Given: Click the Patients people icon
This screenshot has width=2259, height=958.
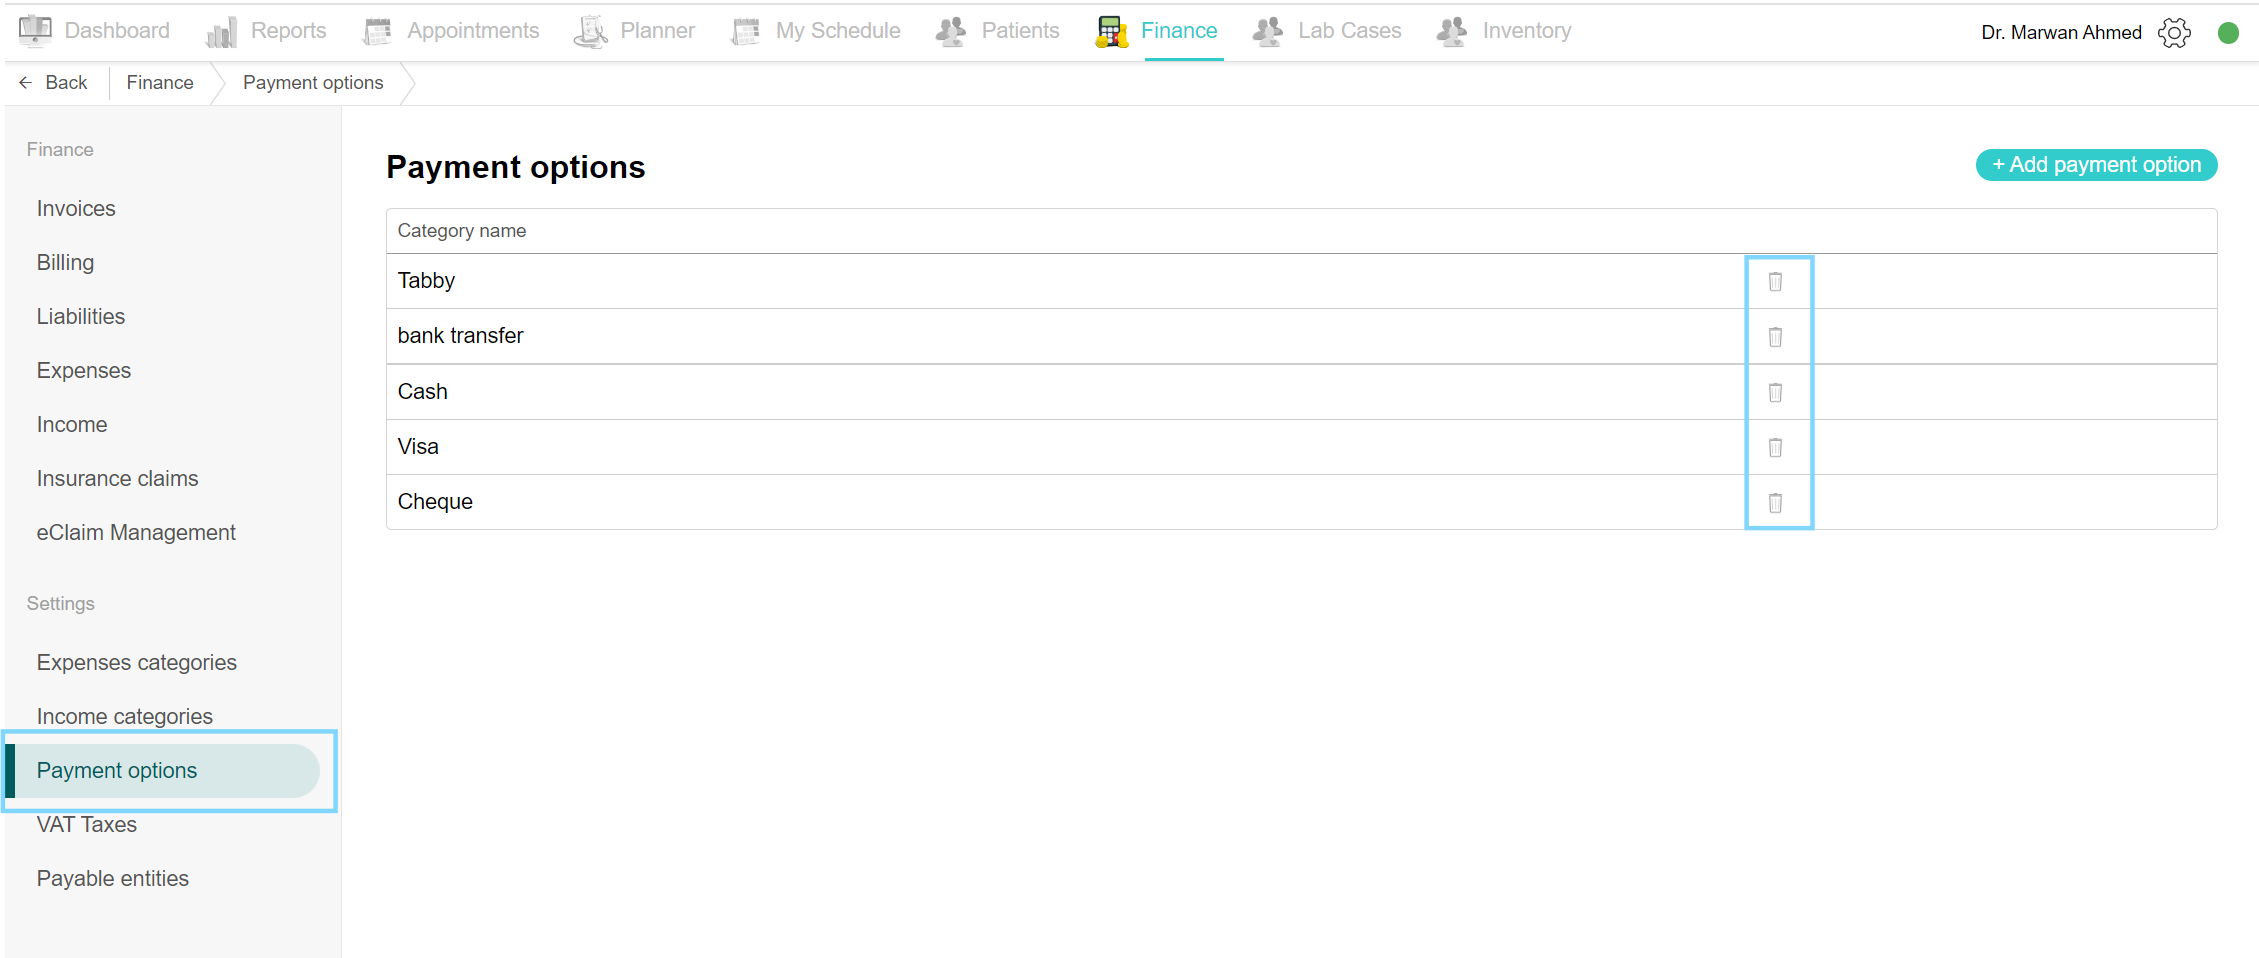Looking at the screenshot, I should pyautogui.click(x=951, y=32).
